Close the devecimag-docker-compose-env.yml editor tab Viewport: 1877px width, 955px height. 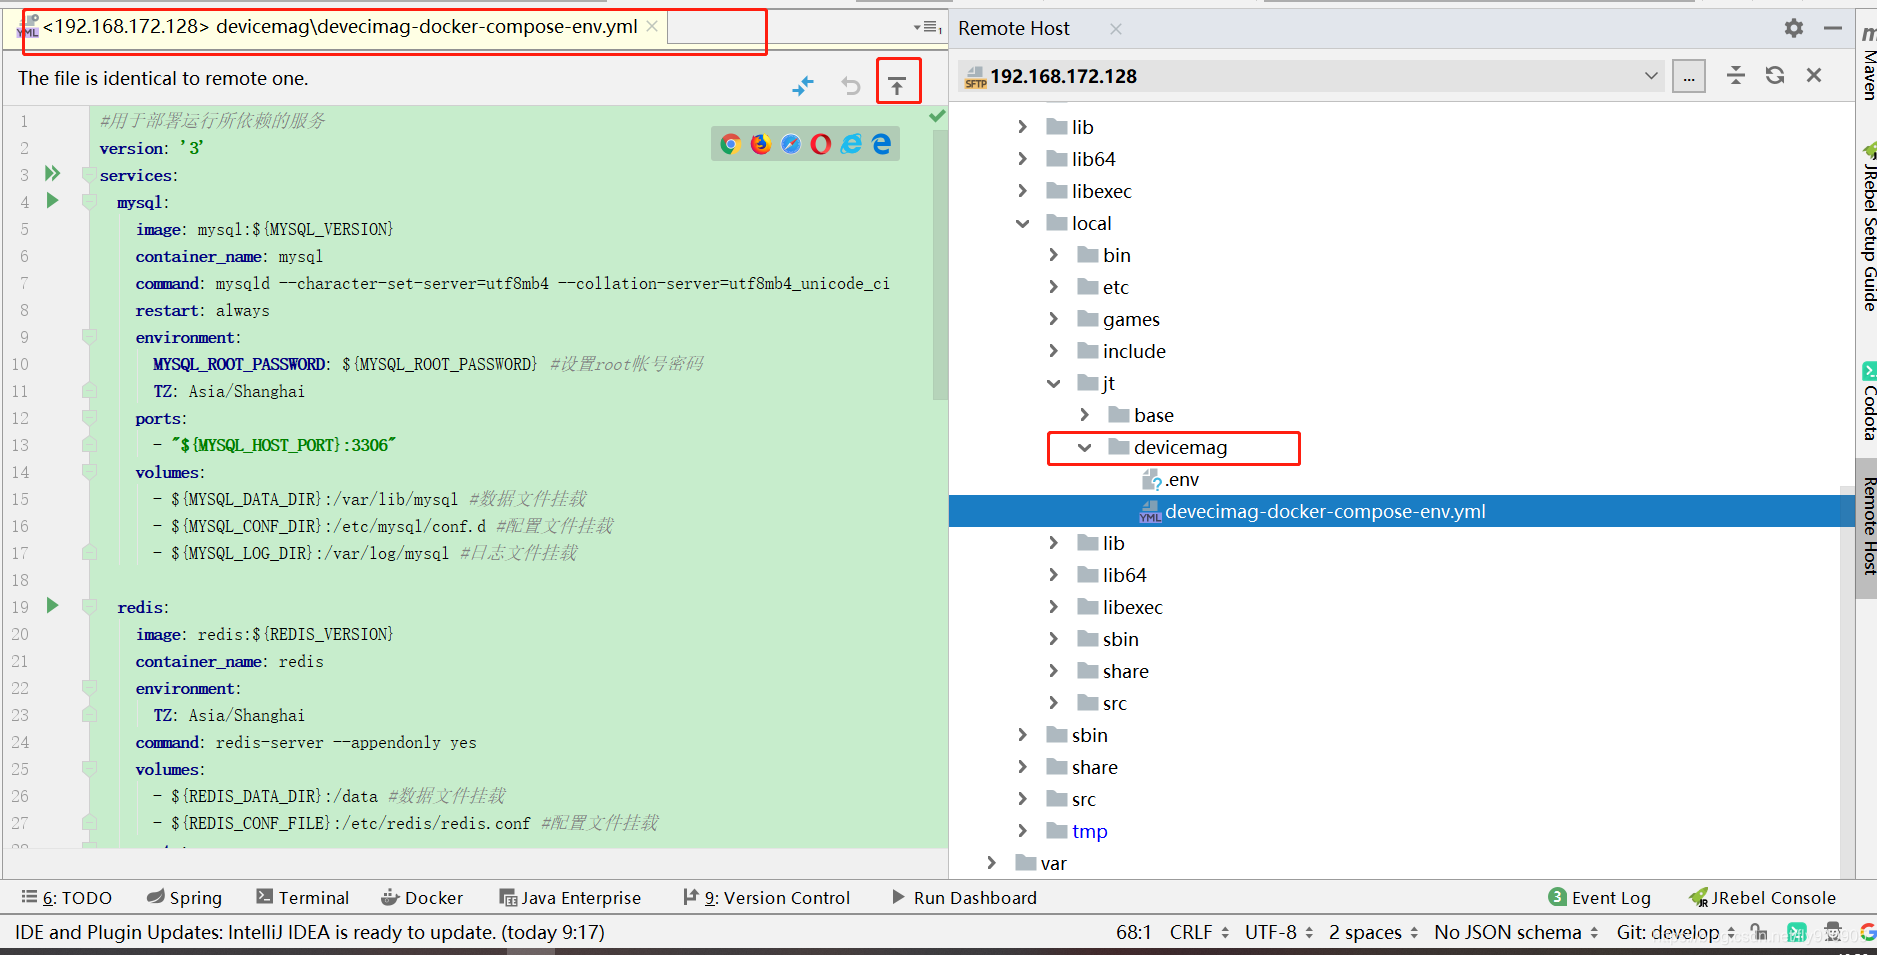pyautogui.click(x=652, y=26)
